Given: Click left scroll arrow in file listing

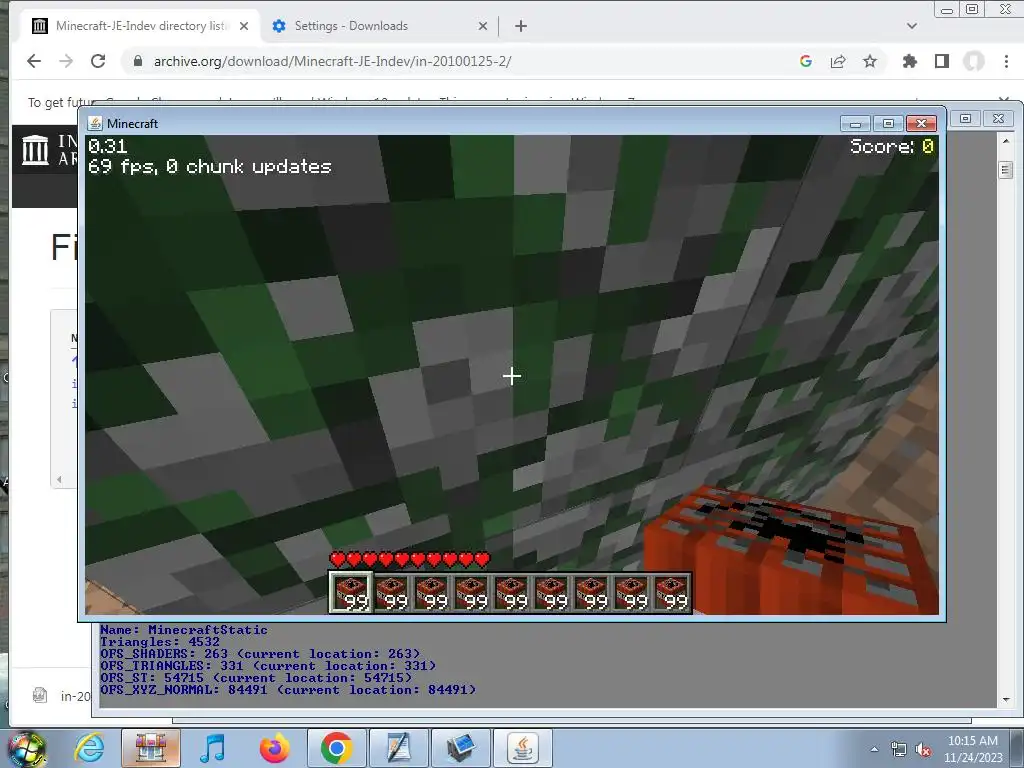Looking at the screenshot, I should click(x=59, y=479).
